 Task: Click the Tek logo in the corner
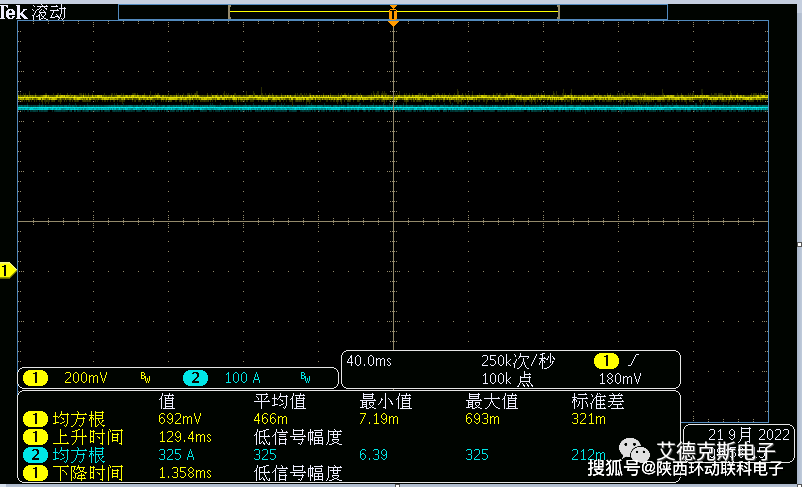click(14, 10)
